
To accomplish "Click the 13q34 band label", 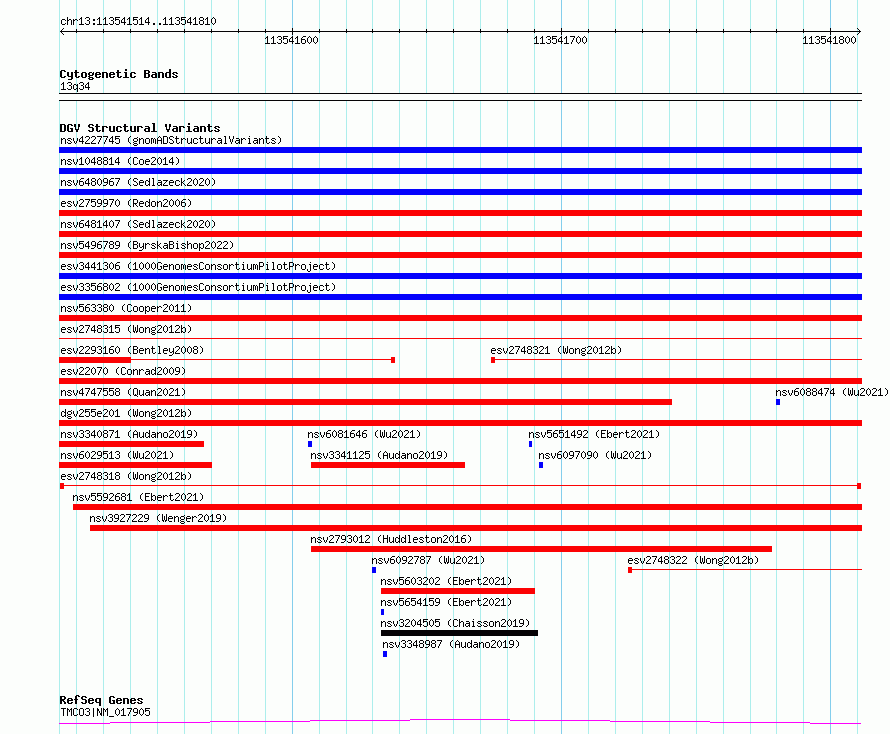I will pos(75,86).
